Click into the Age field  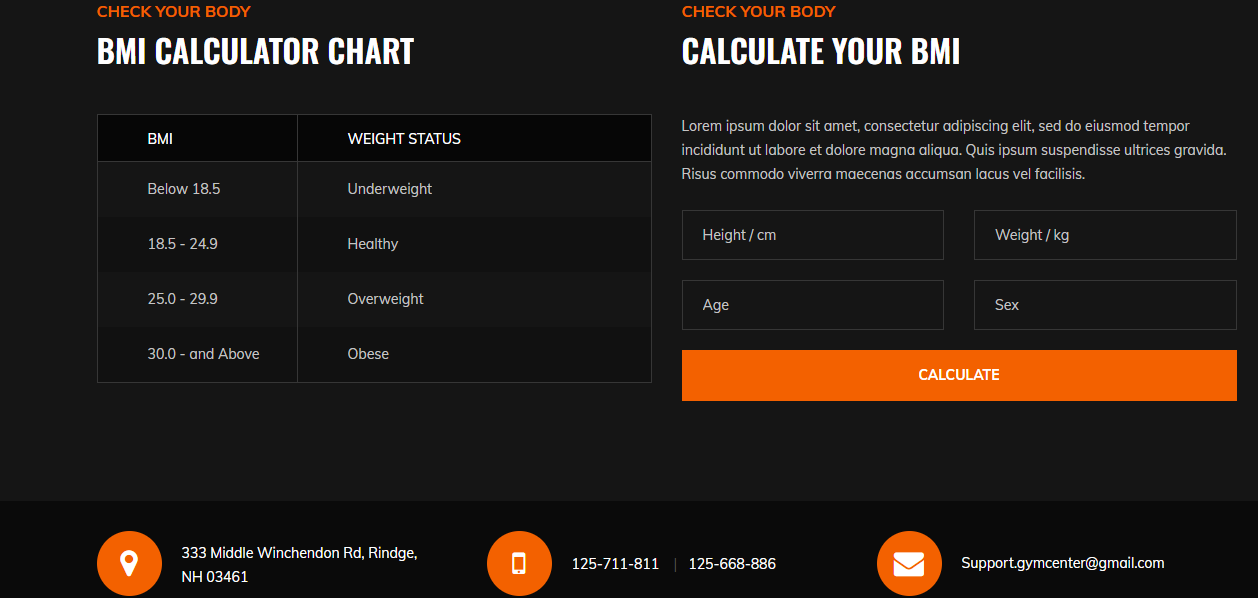coord(812,305)
